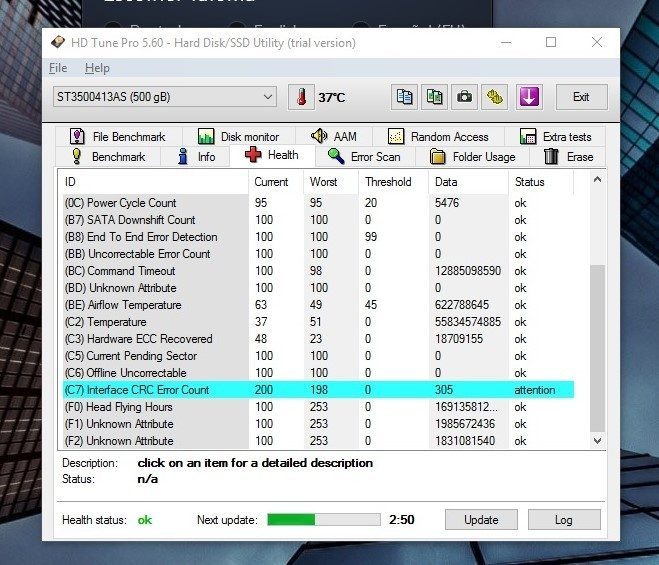Click the Worst column header
This screenshot has height=565, width=659.
[x=331, y=182]
